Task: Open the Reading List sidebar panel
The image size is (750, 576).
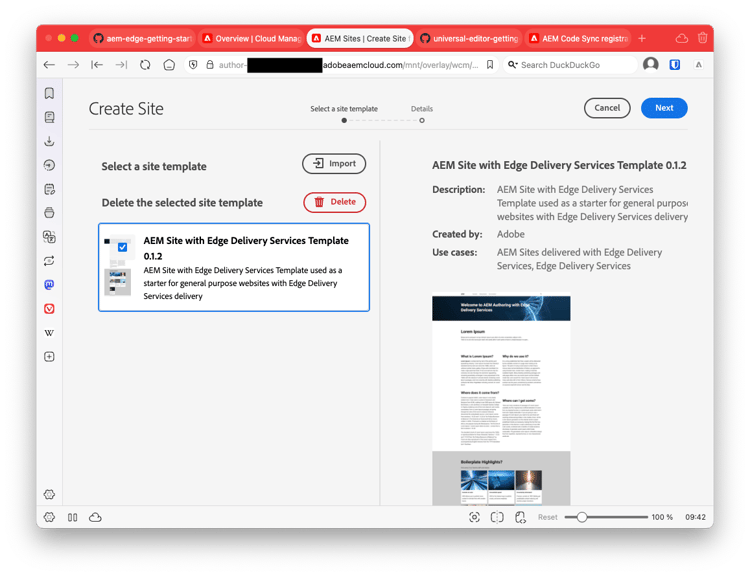Action: [49, 117]
